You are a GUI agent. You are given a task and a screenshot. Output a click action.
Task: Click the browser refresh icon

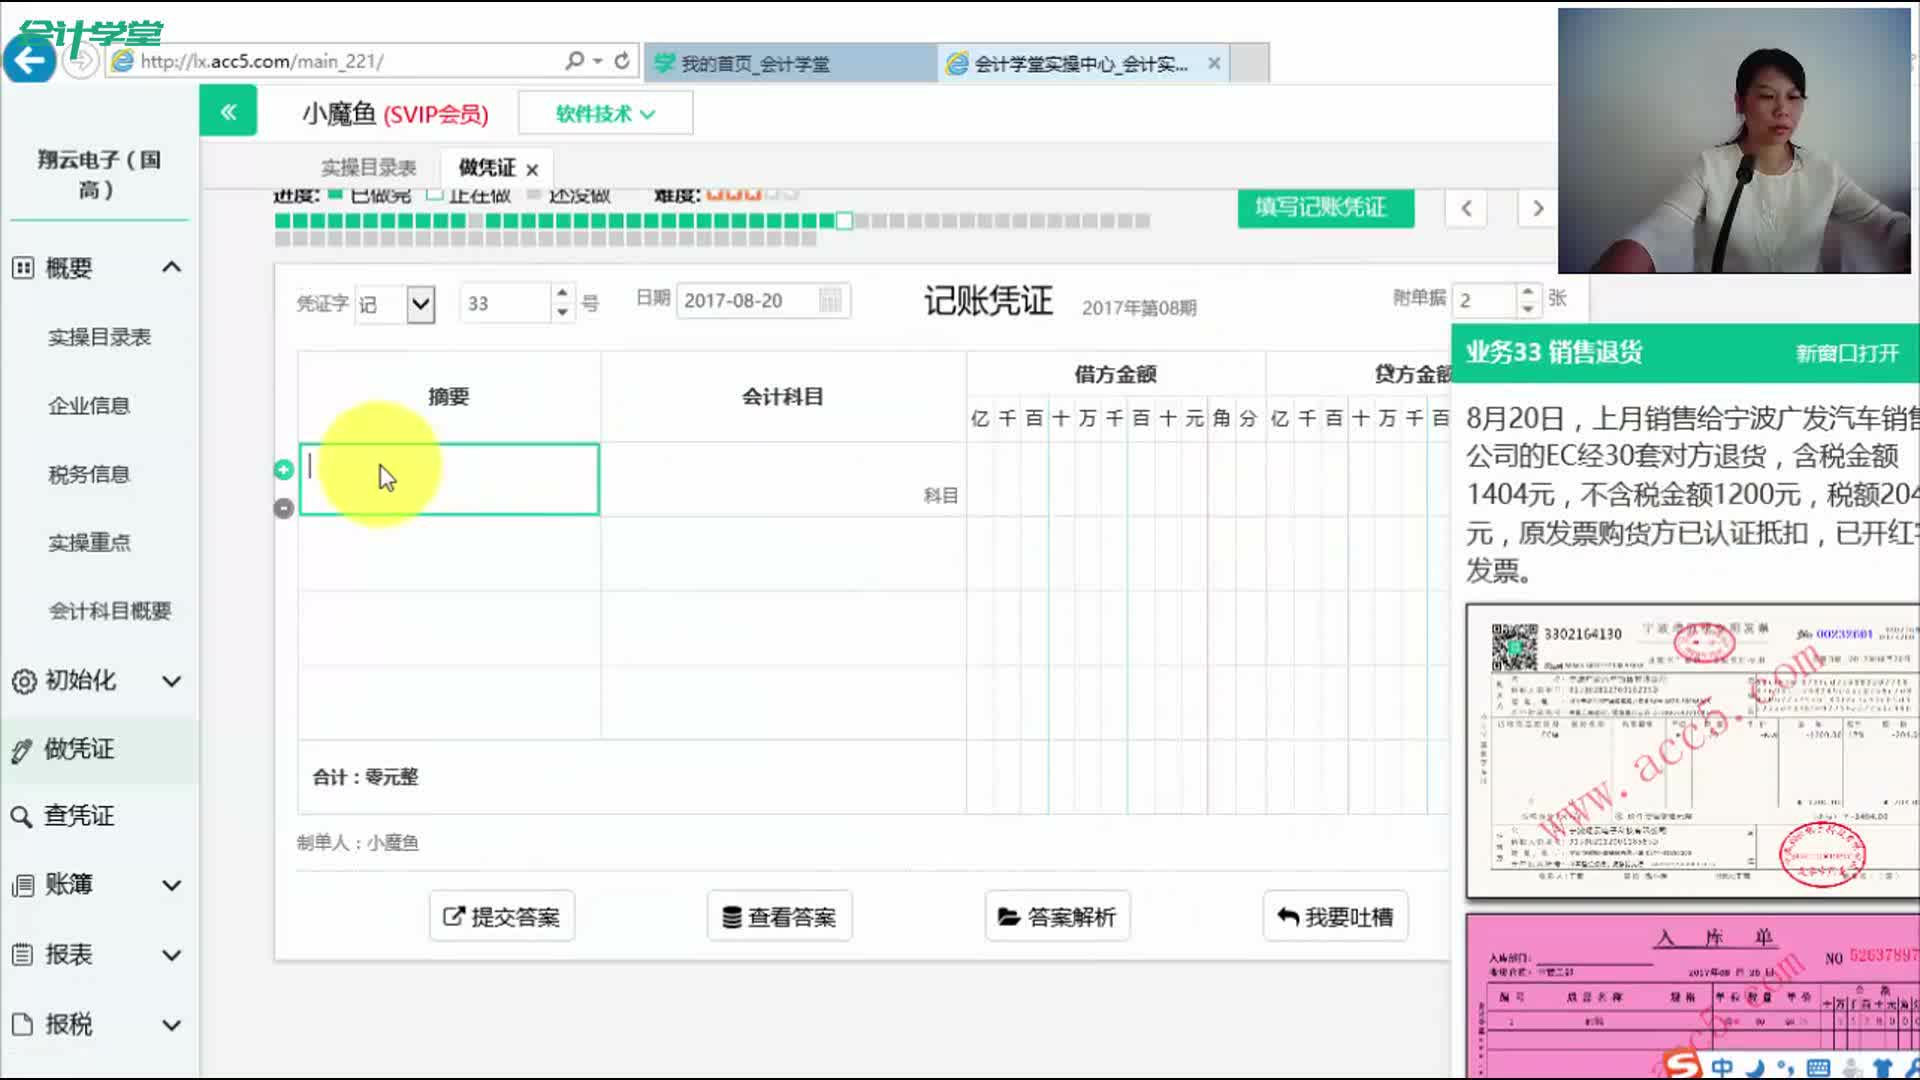click(x=622, y=61)
